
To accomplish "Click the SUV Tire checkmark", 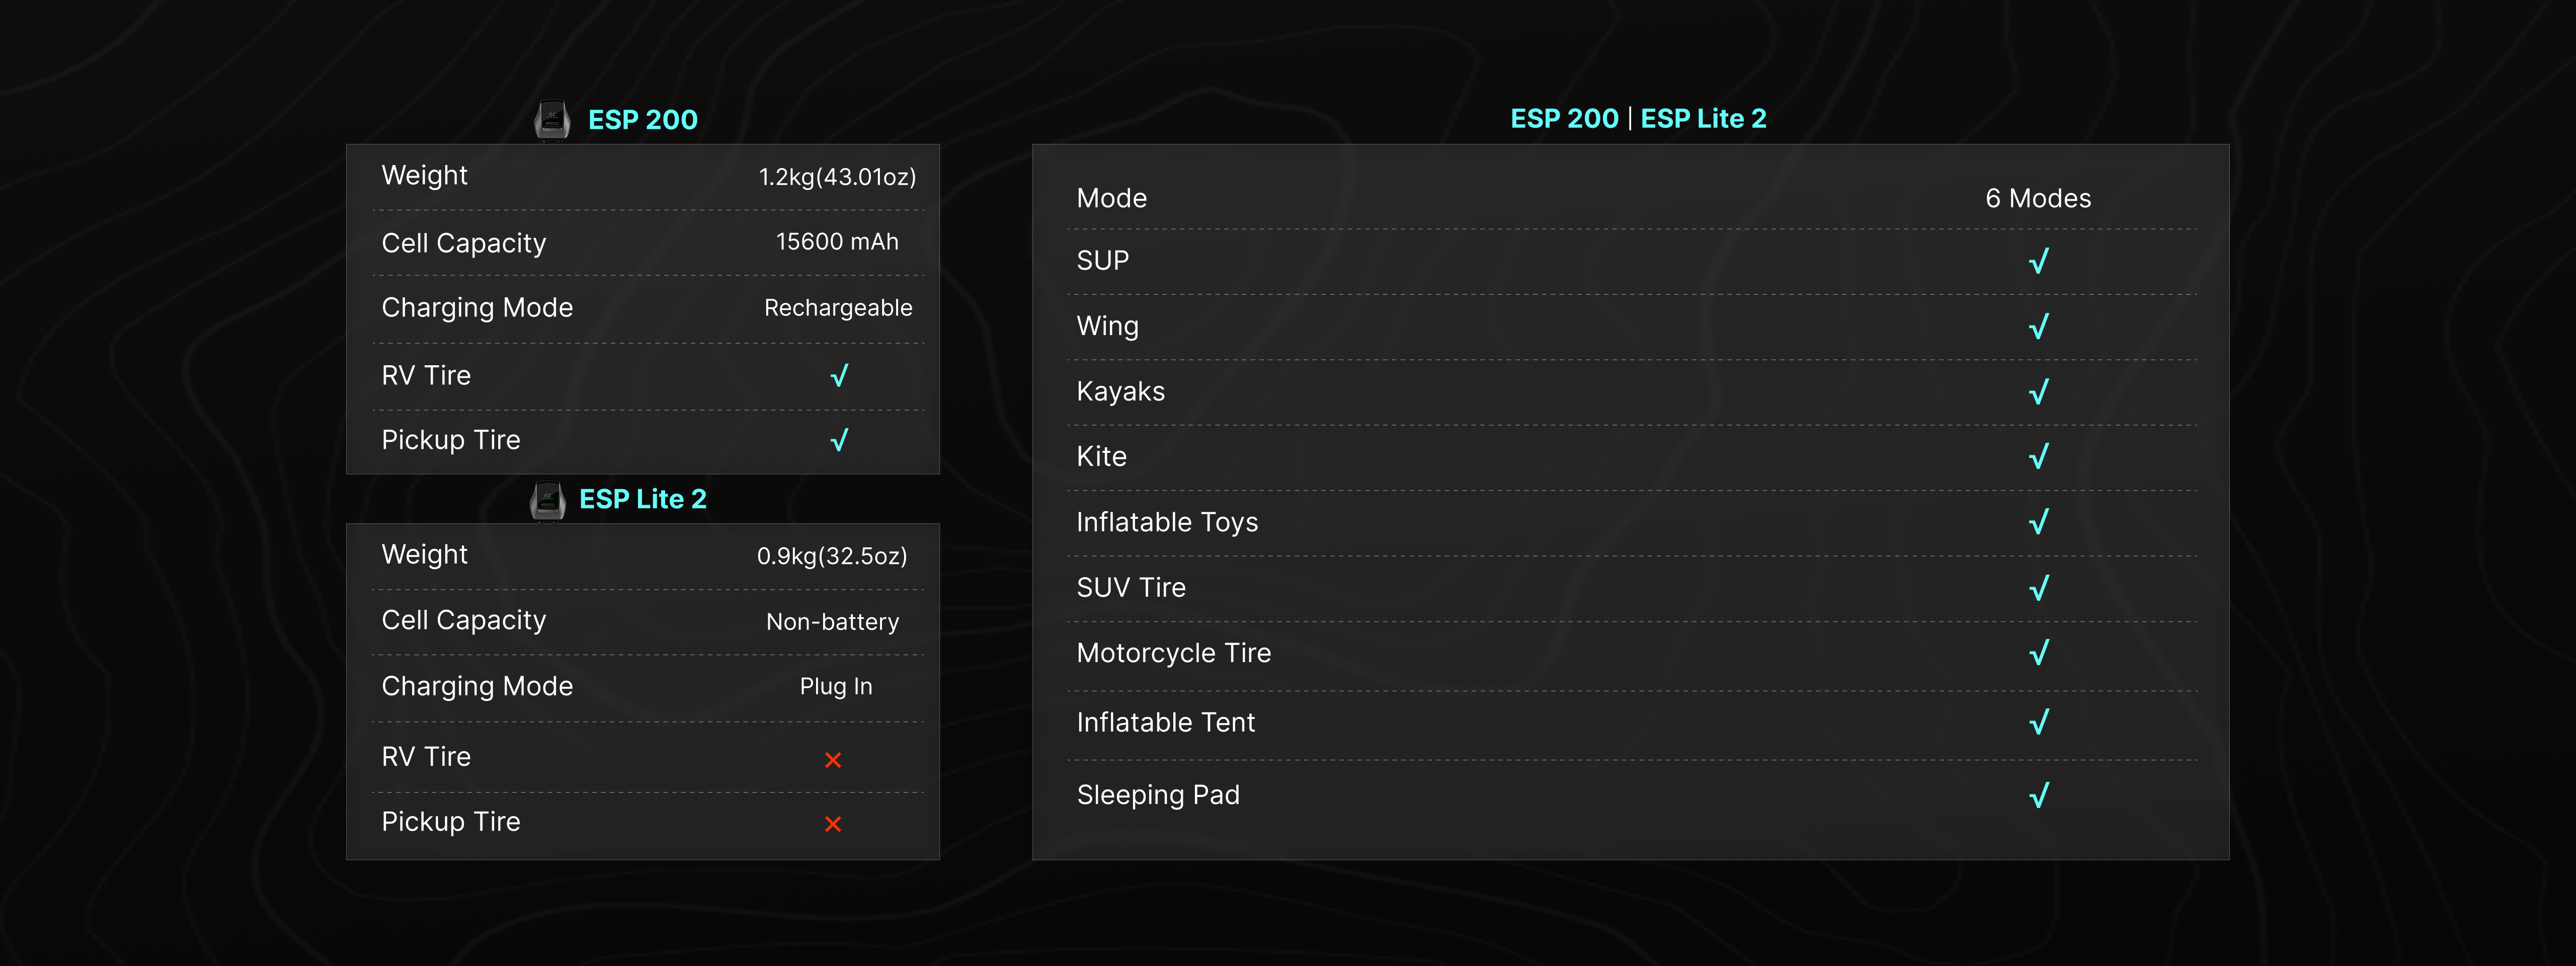I will pyautogui.click(x=2039, y=587).
